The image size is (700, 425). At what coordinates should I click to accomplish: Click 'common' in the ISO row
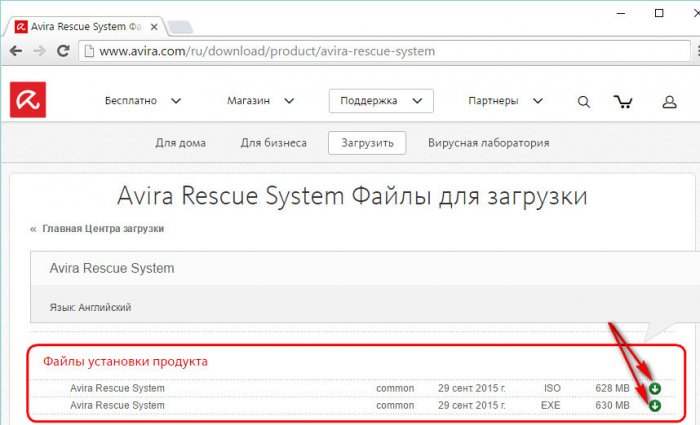395,388
